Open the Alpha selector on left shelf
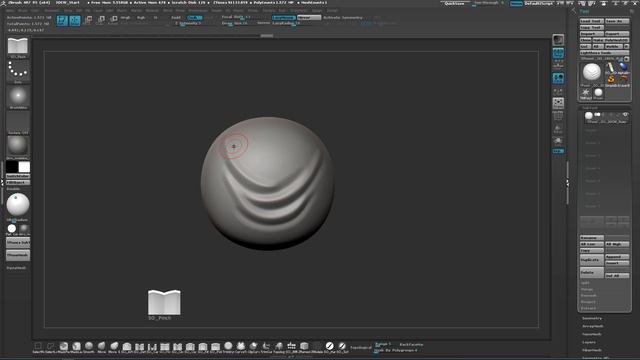640x360 pixels. pos(18,97)
